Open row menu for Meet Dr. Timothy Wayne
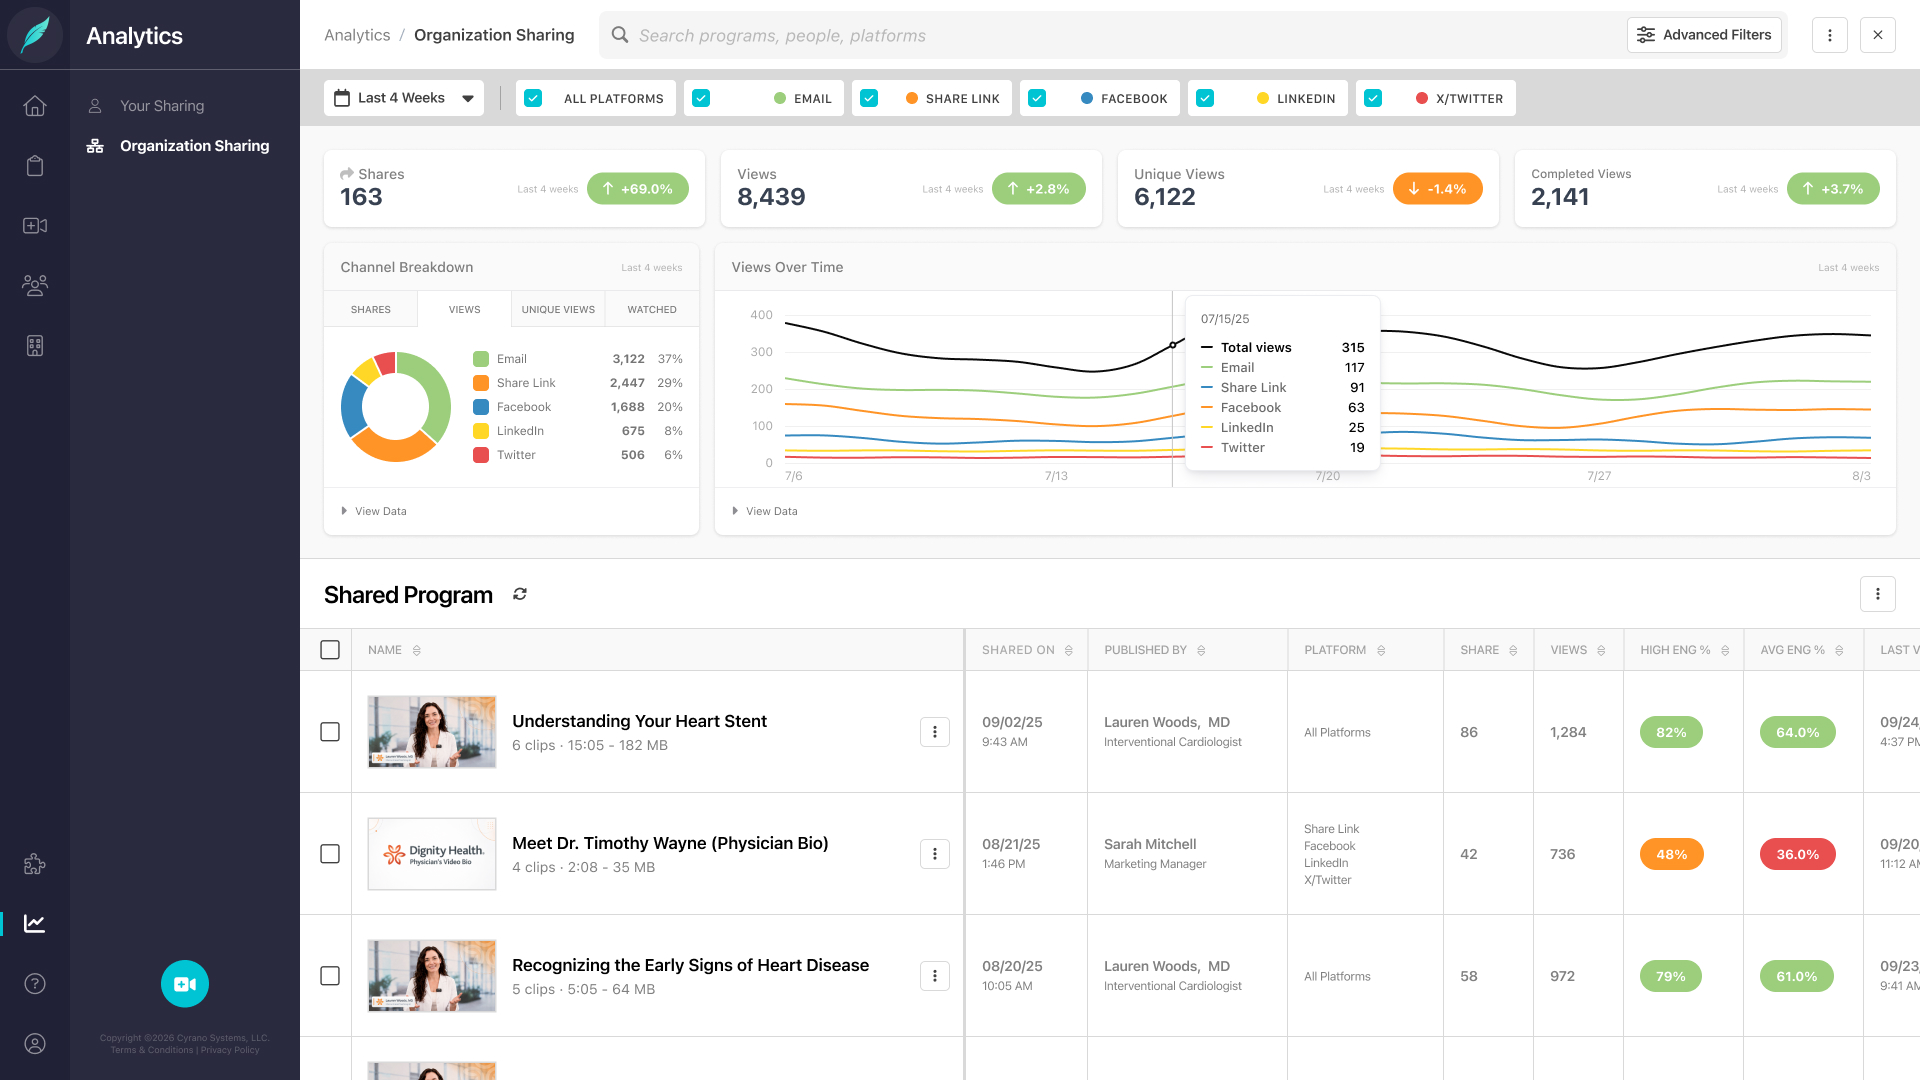The image size is (1920, 1080). 935,854
